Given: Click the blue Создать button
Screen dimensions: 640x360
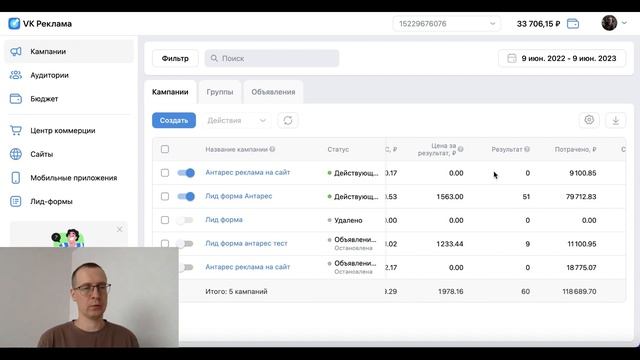Looking at the screenshot, I should pyautogui.click(x=174, y=120).
